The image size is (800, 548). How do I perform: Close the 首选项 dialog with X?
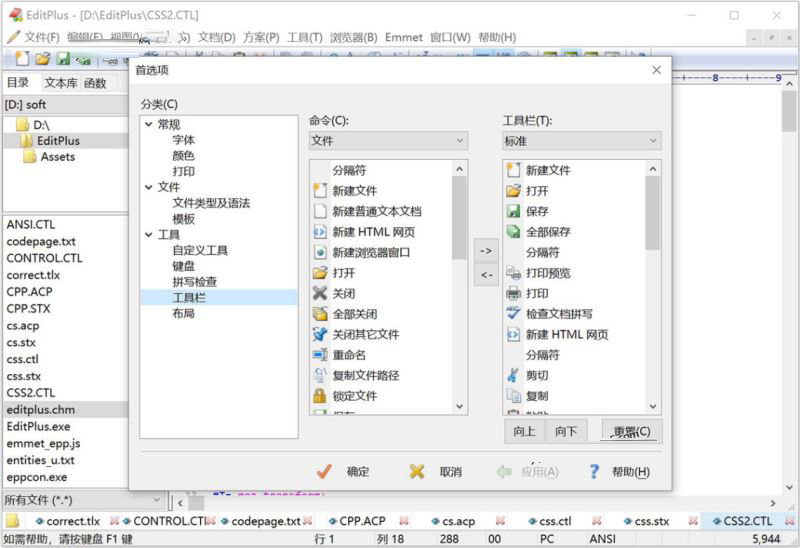tap(657, 70)
